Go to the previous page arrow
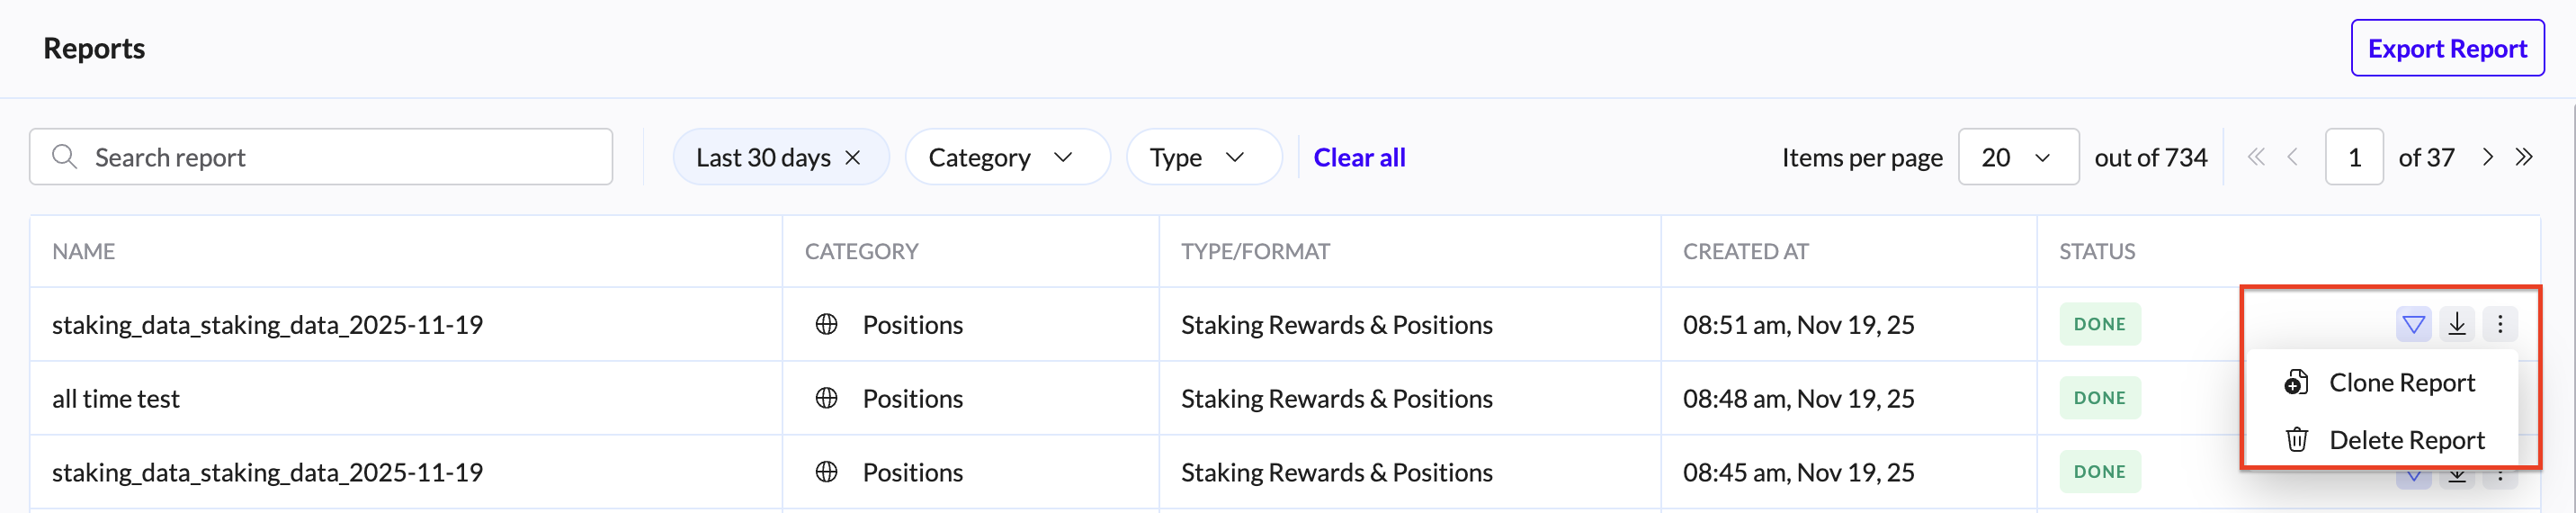2576x513 pixels. click(2293, 157)
